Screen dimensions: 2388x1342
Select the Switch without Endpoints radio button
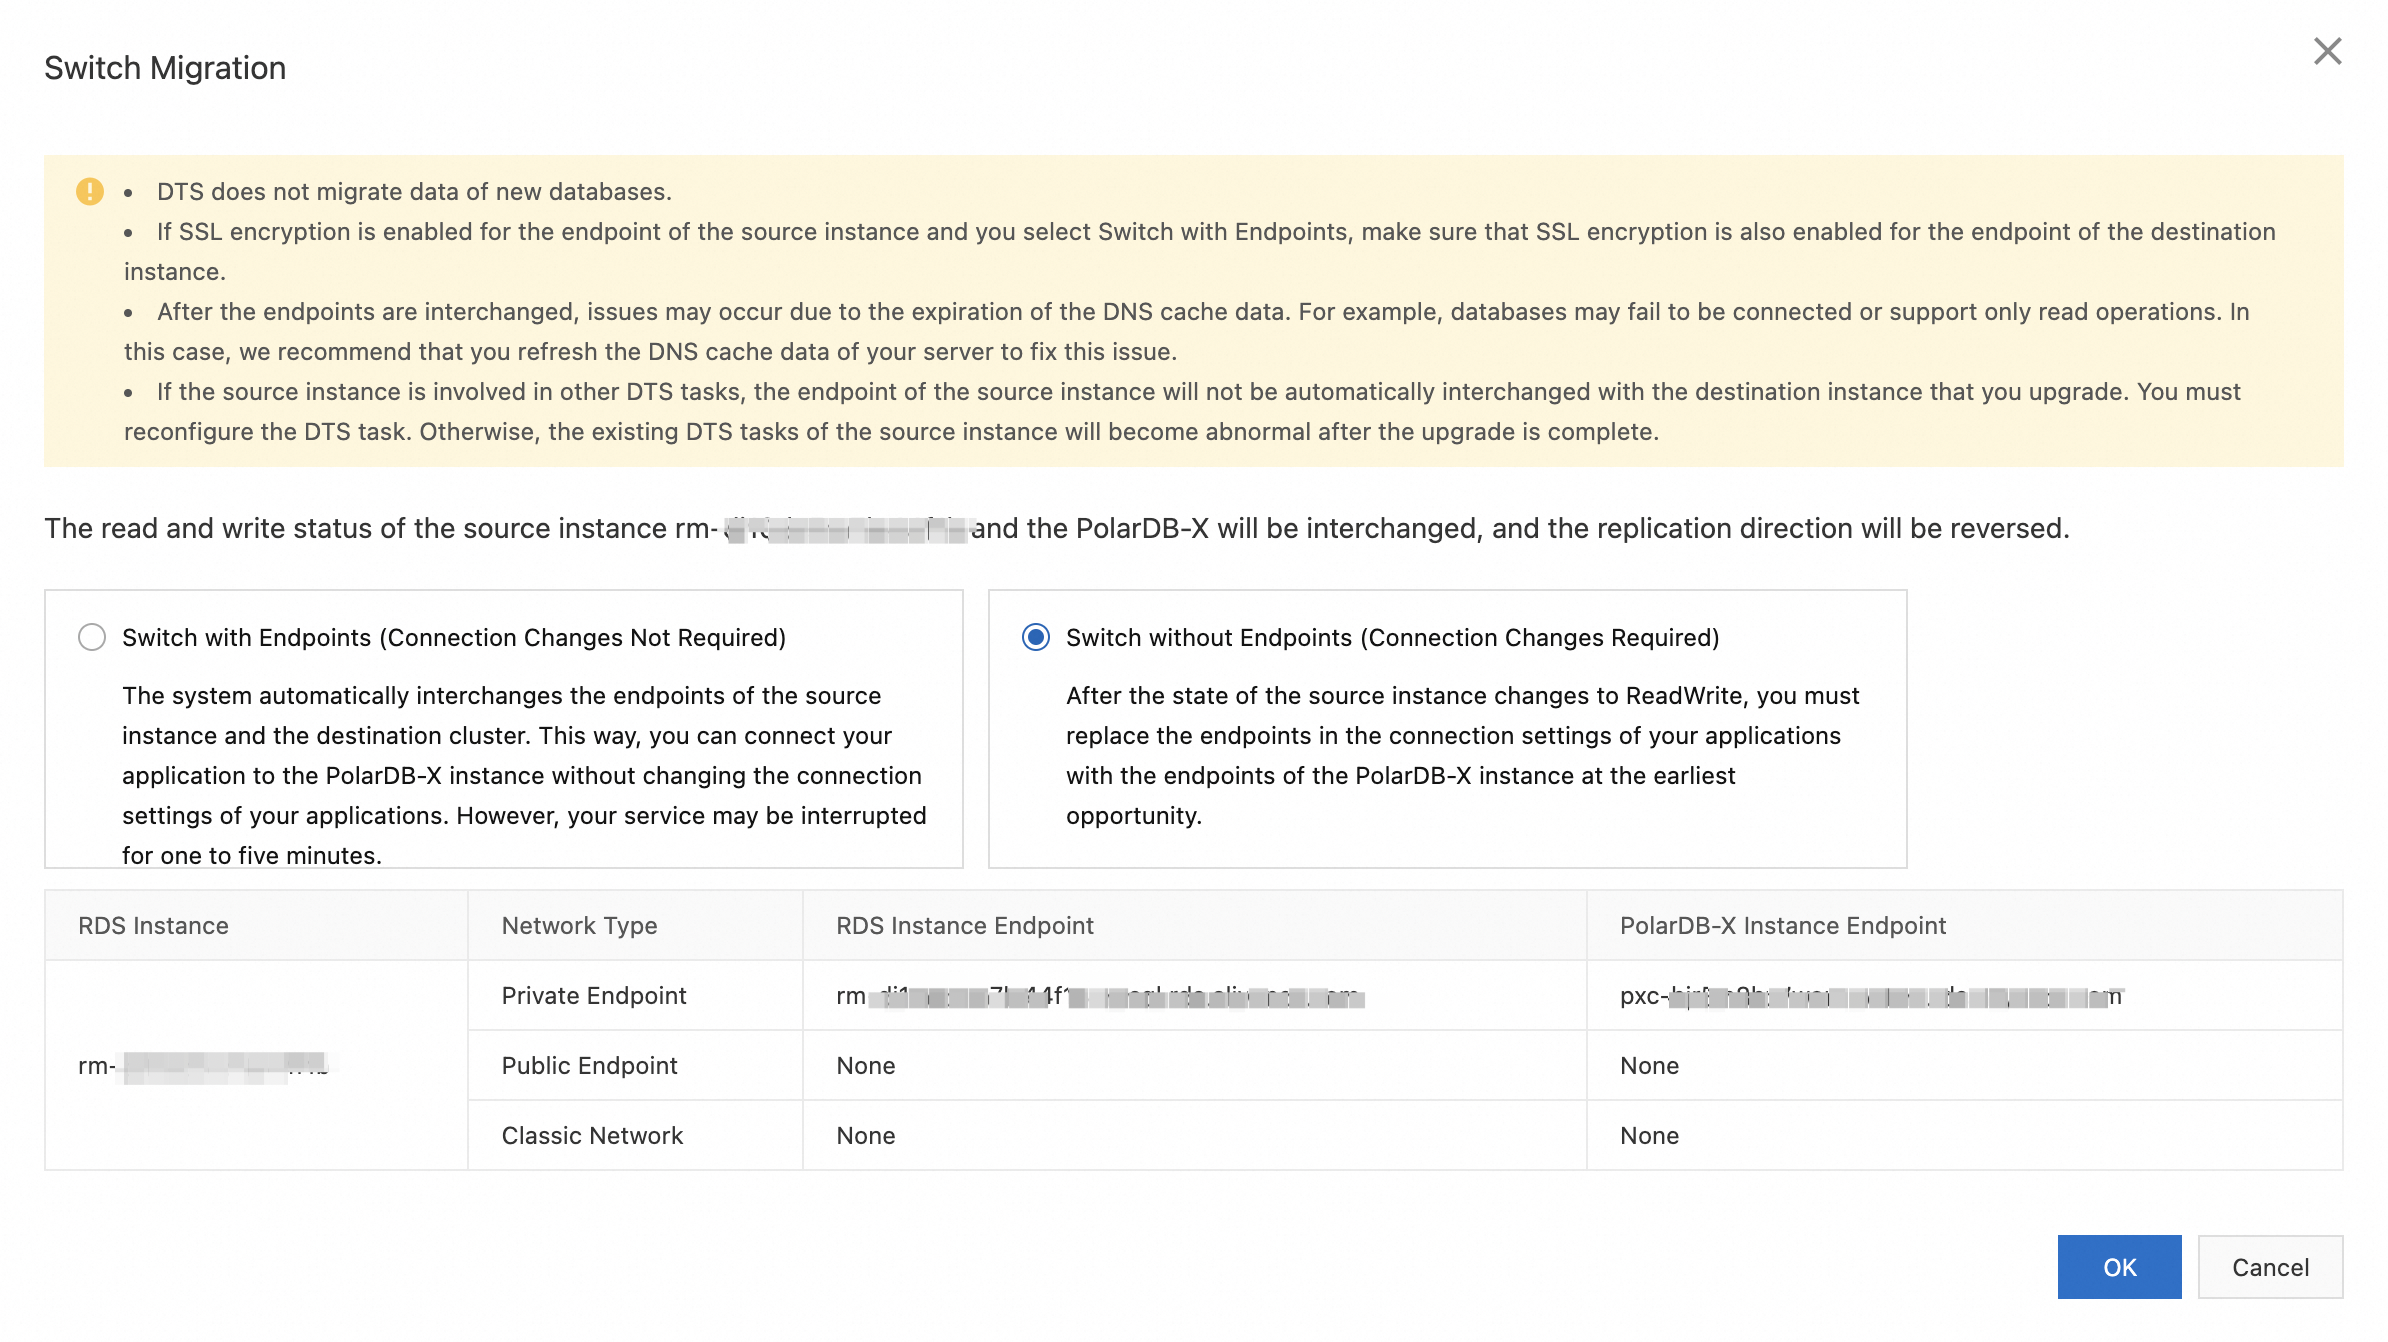[x=1036, y=637]
